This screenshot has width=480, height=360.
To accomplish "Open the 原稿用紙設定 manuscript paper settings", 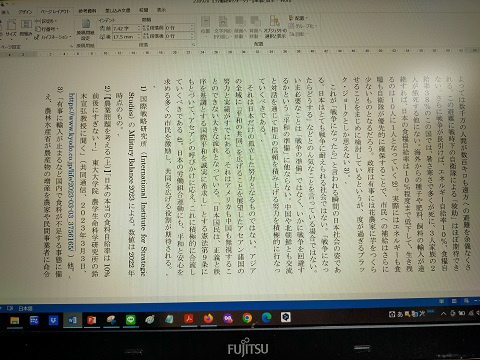I will (85, 29).
